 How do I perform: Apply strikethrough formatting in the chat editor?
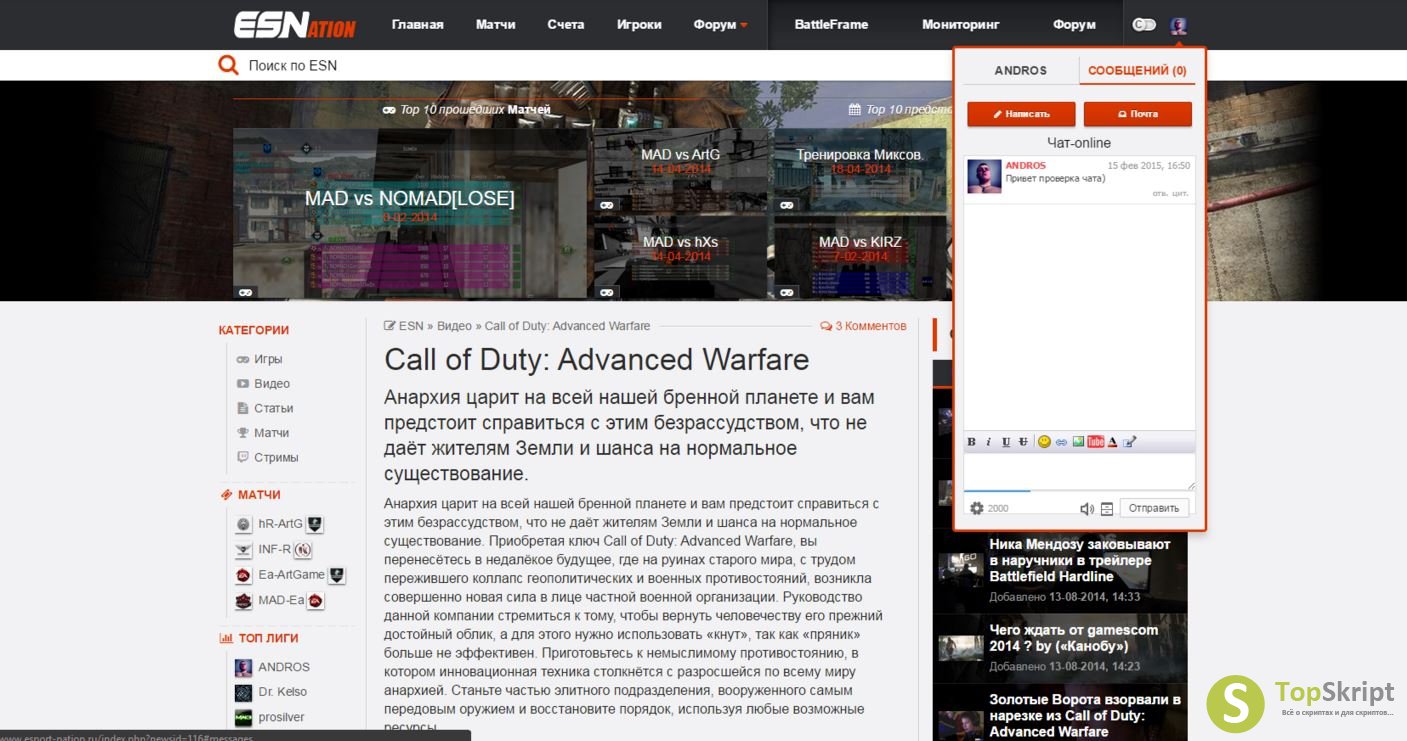1023,442
